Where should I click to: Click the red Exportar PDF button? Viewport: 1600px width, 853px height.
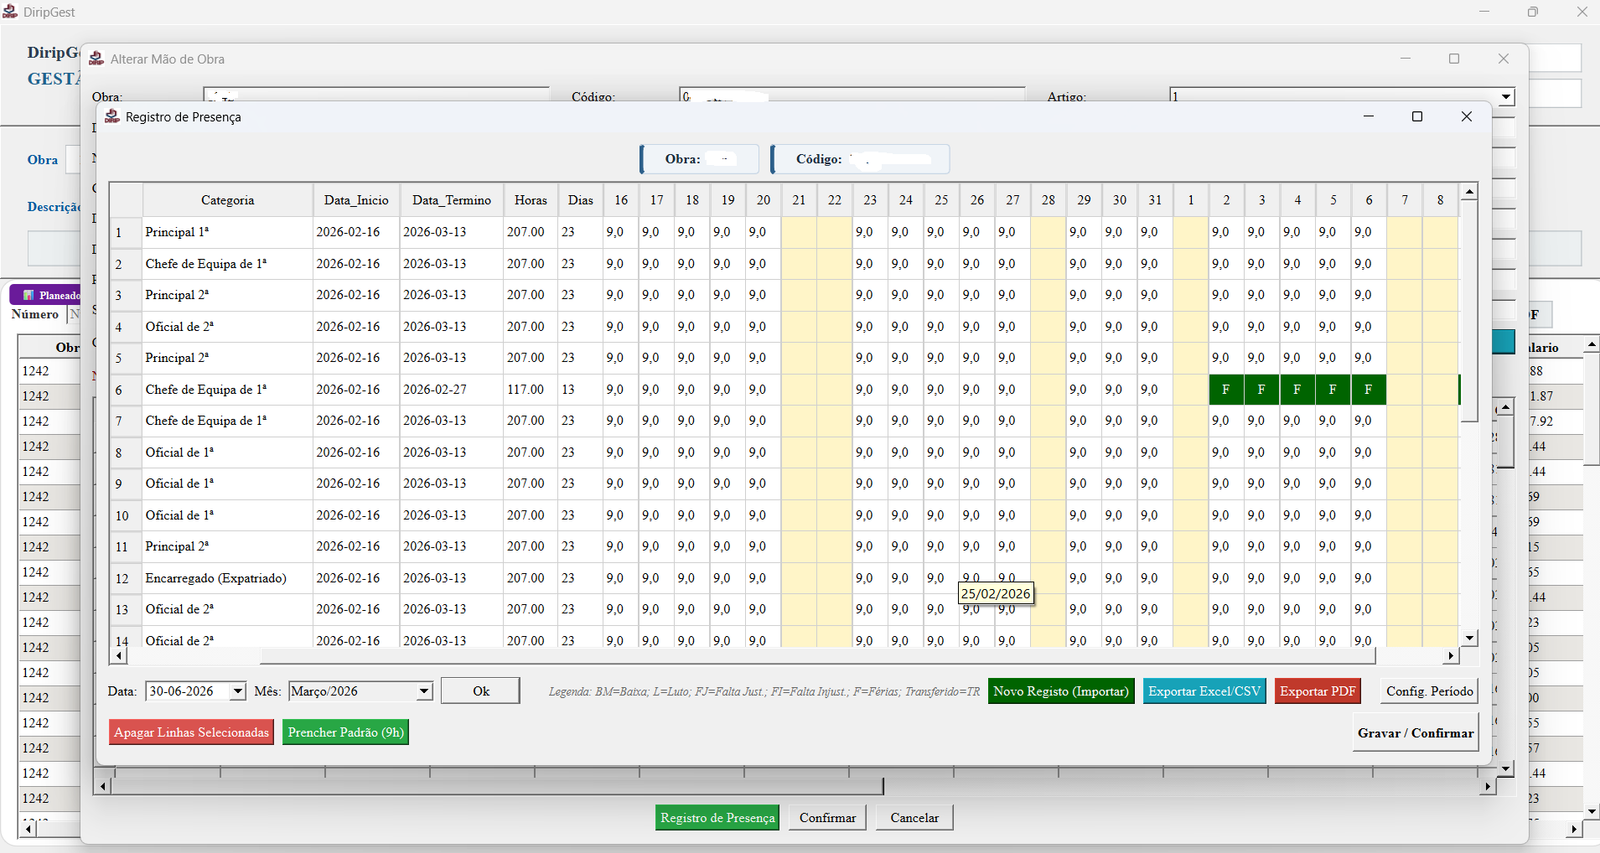pos(1318,691)
